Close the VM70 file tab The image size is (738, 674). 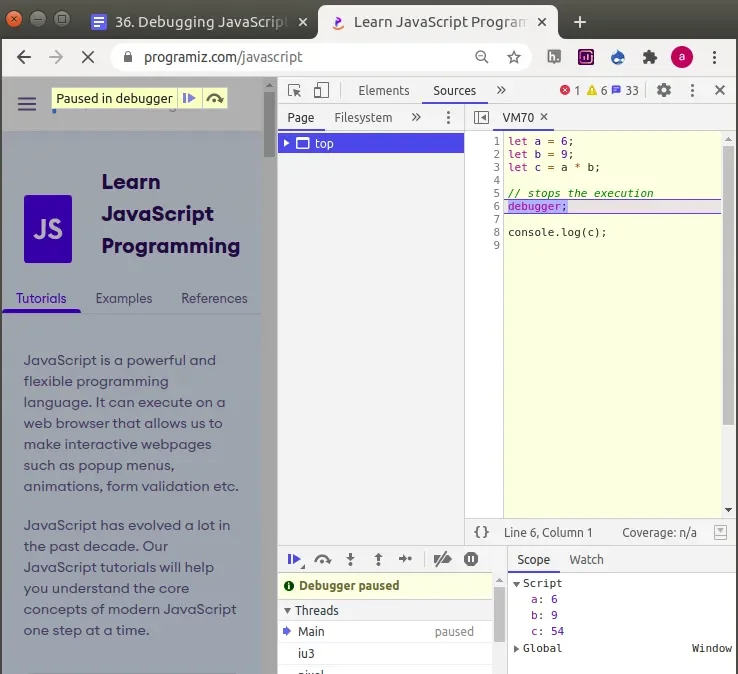[x=544, y=117]
